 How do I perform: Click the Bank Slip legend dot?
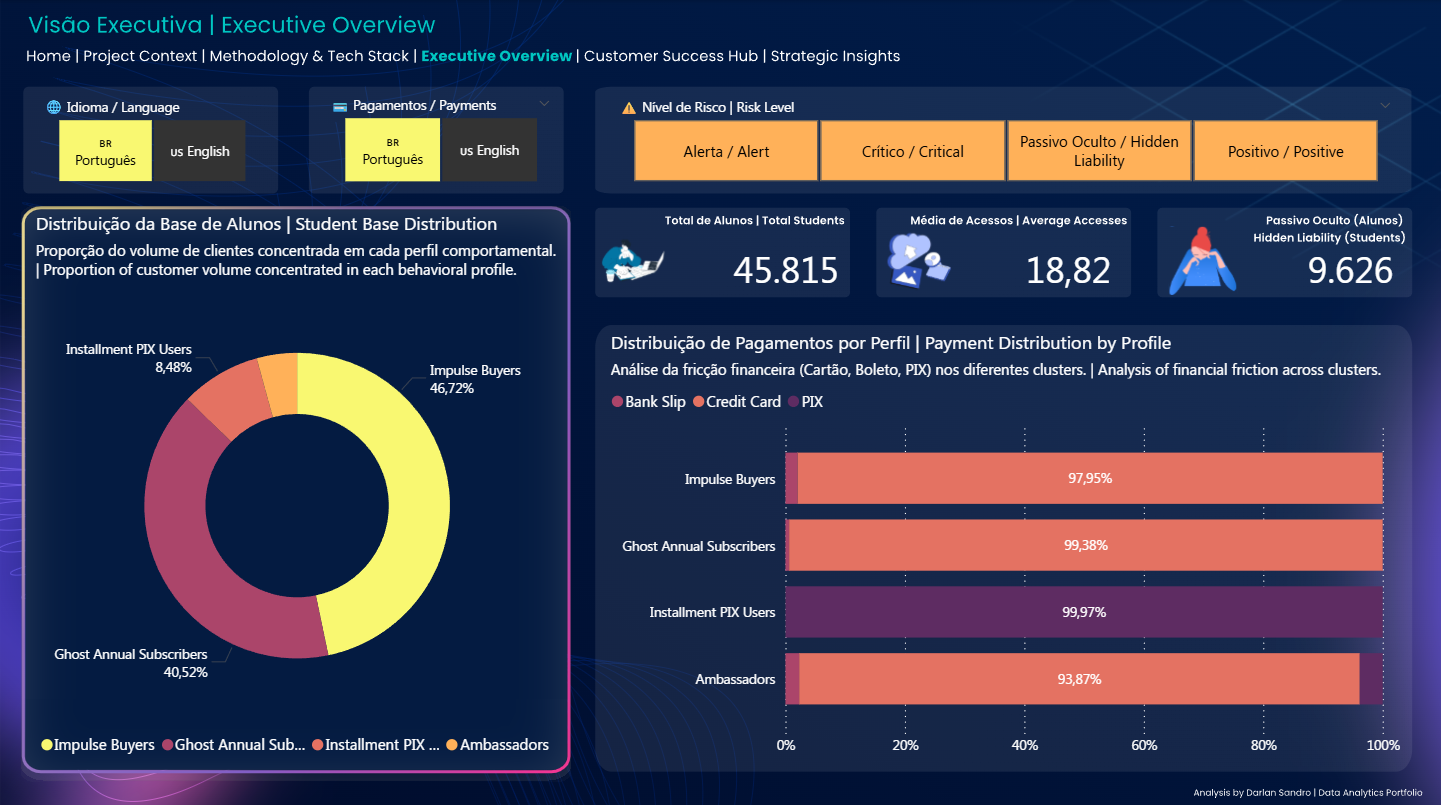click(617, 402)
